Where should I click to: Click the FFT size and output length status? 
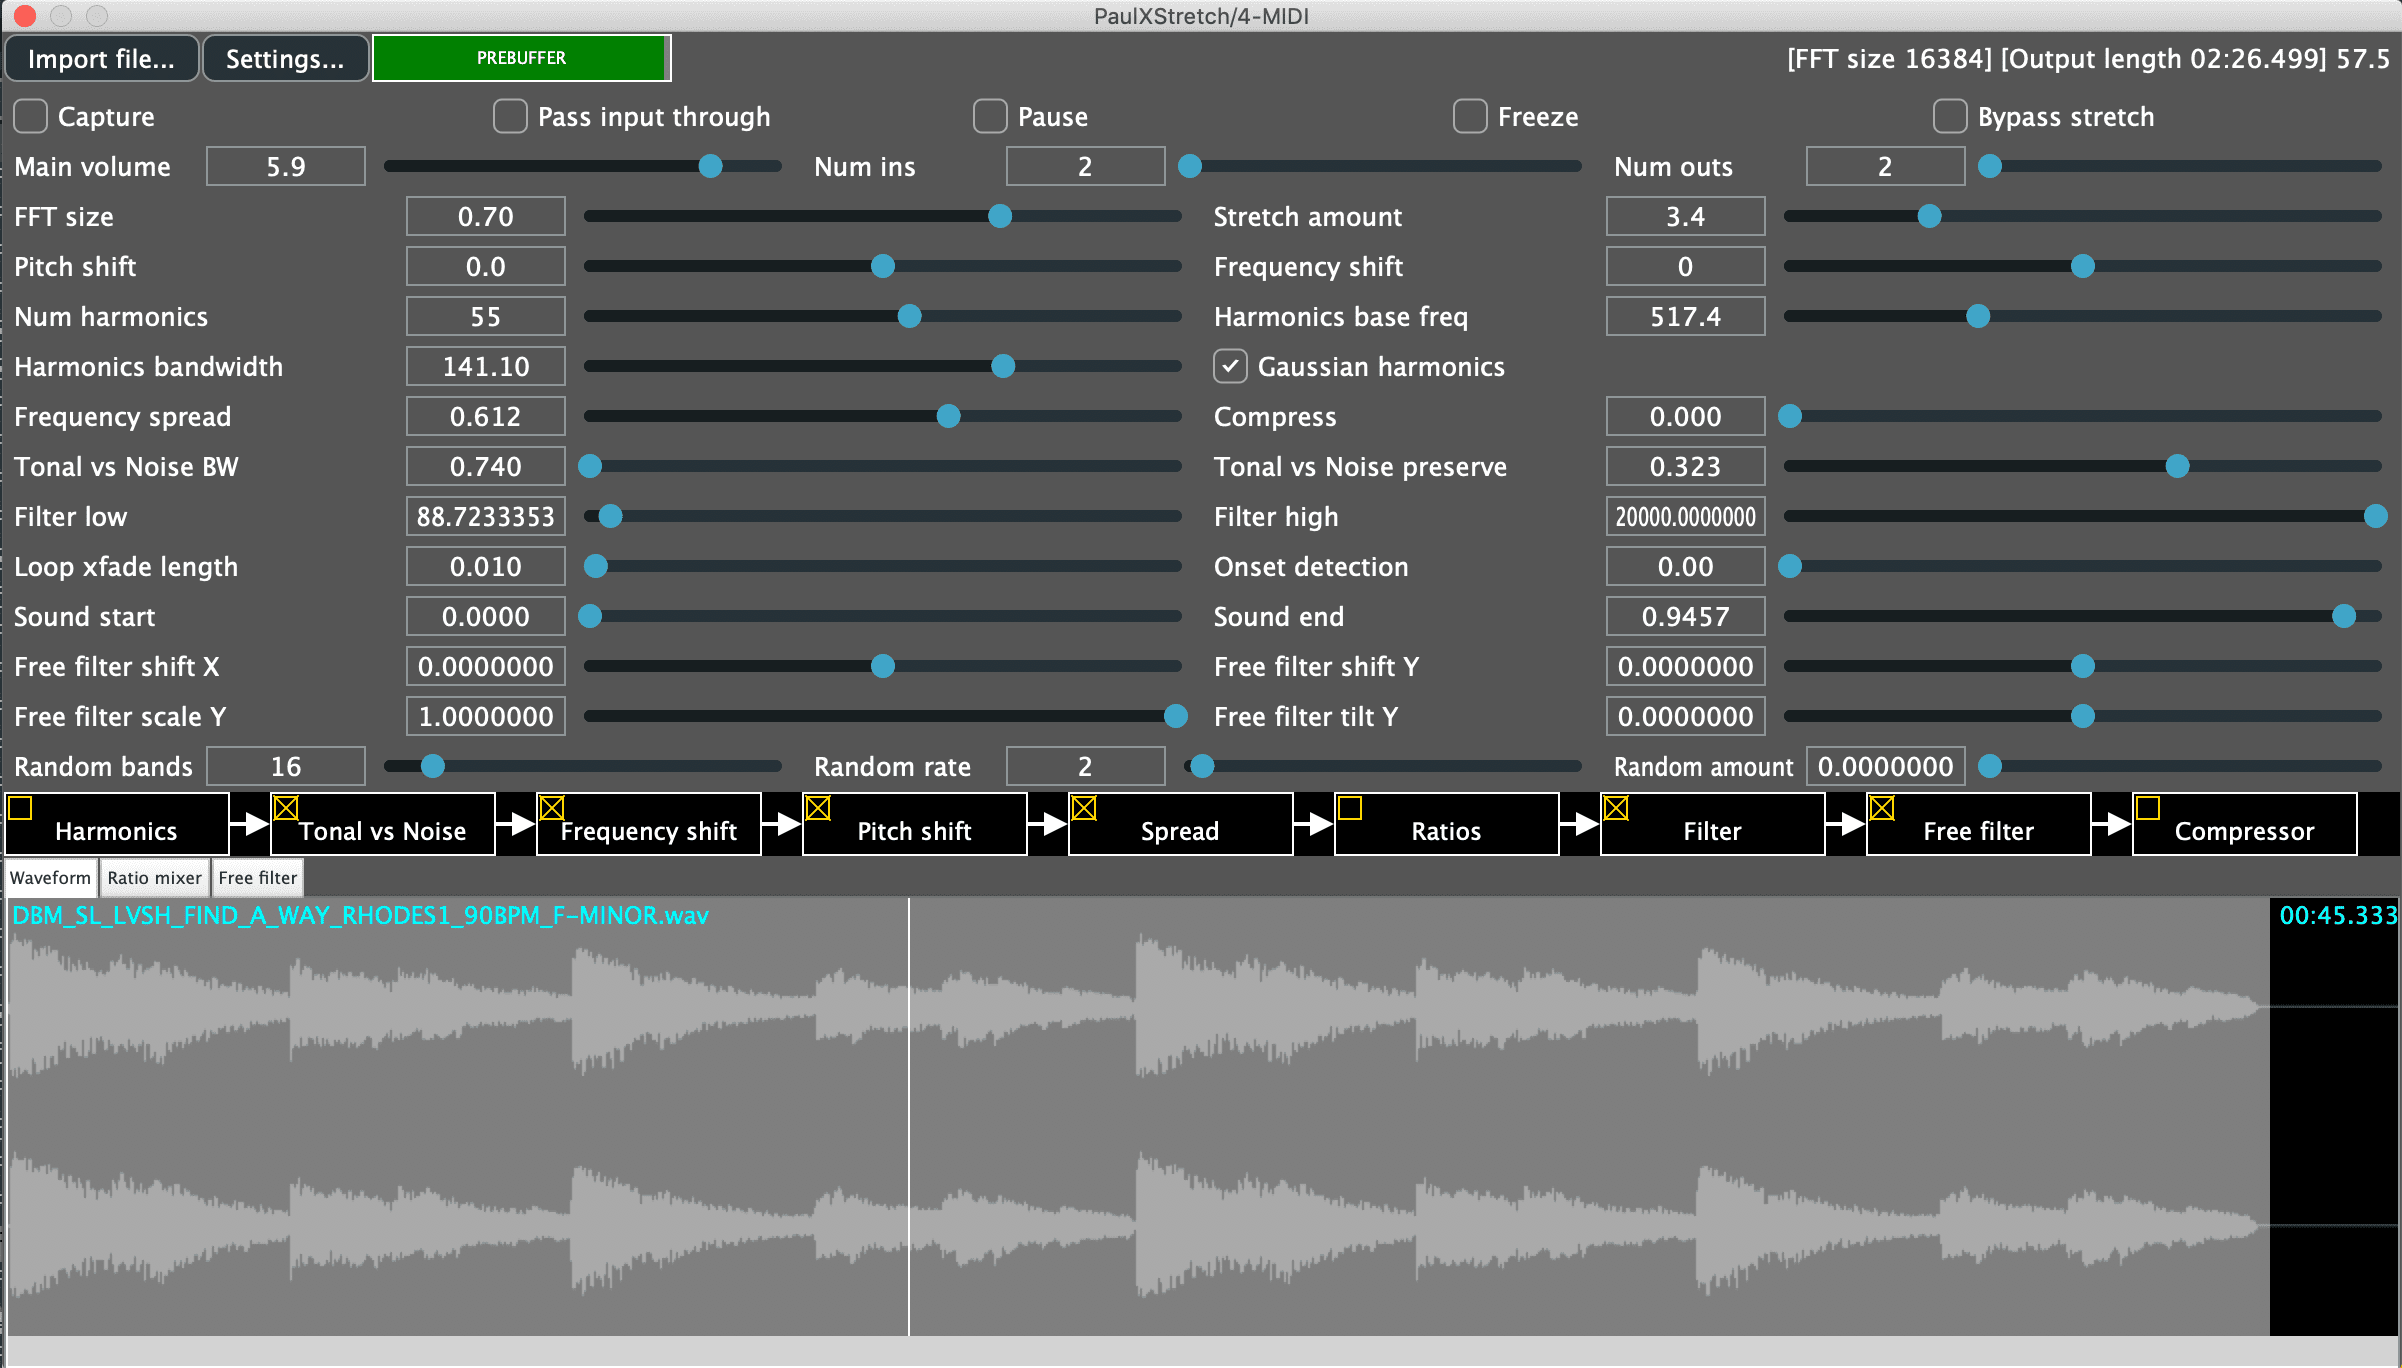[x=2088, y=59]
